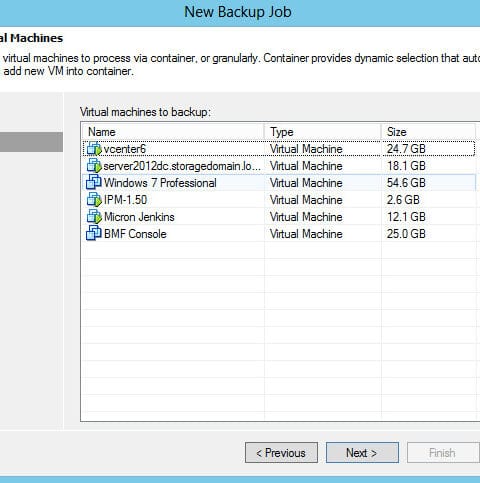Sort list by Name column header
Image resolution: width=480 pixels, height=483 pixels.
pyautogui.click(x=173, y=132)
